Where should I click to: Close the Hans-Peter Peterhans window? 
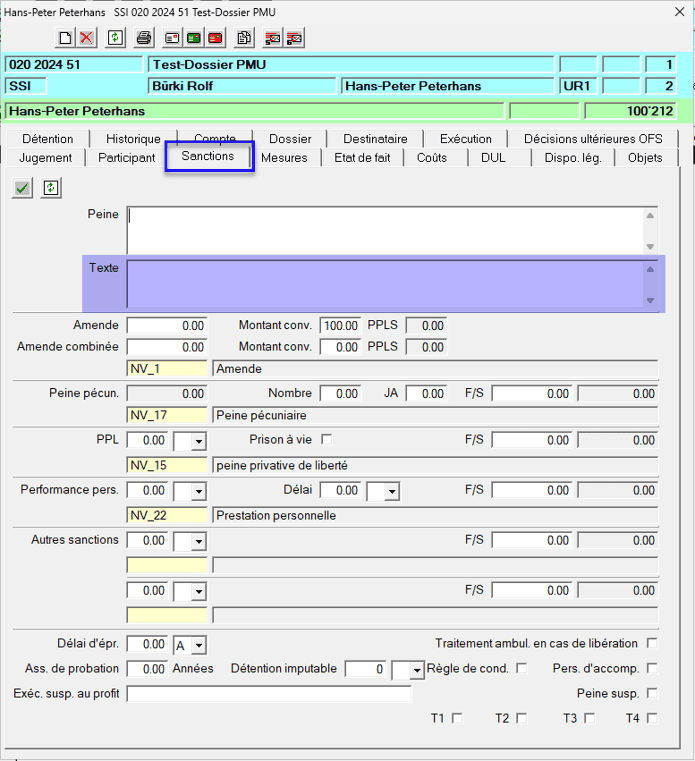click(x=679, y=12)
